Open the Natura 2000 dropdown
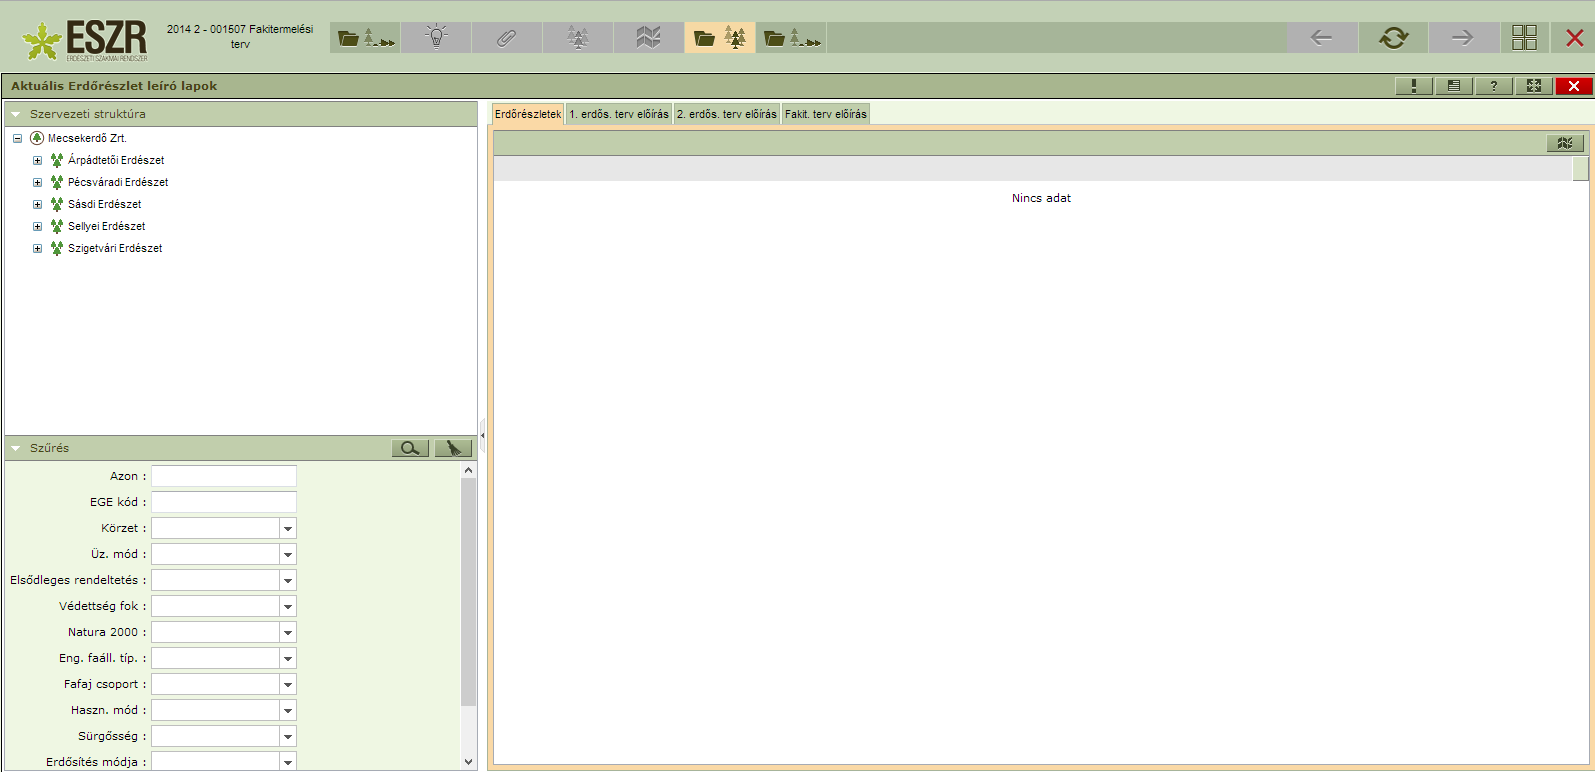1595x772 pixels. pyautogui.click(x=288, y=632)
